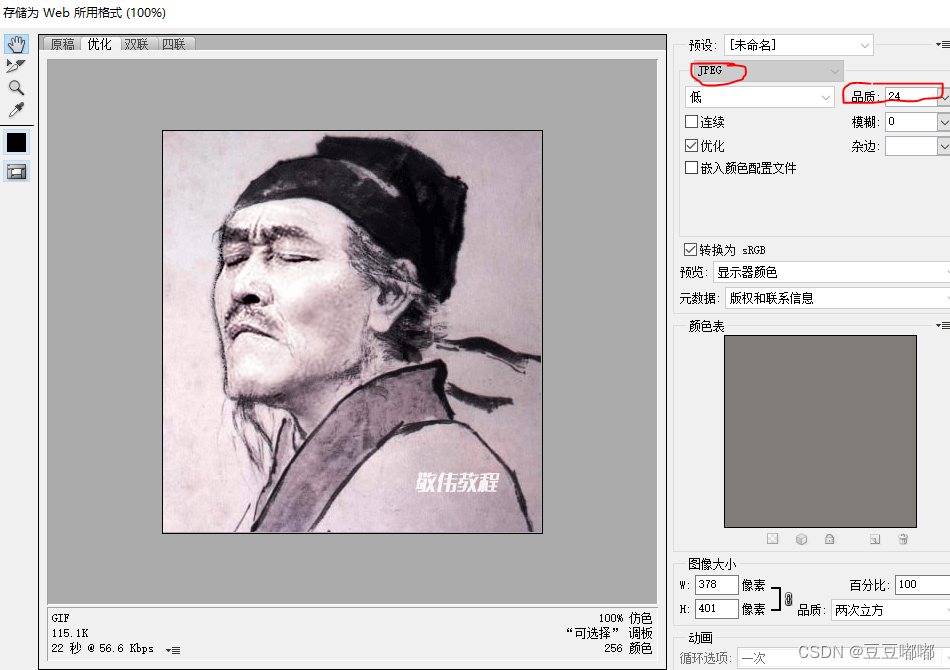The image size is (950, 670).
Task: Switch to the 四联 tab
Action: pyautogui.click(x=174, y=44)
